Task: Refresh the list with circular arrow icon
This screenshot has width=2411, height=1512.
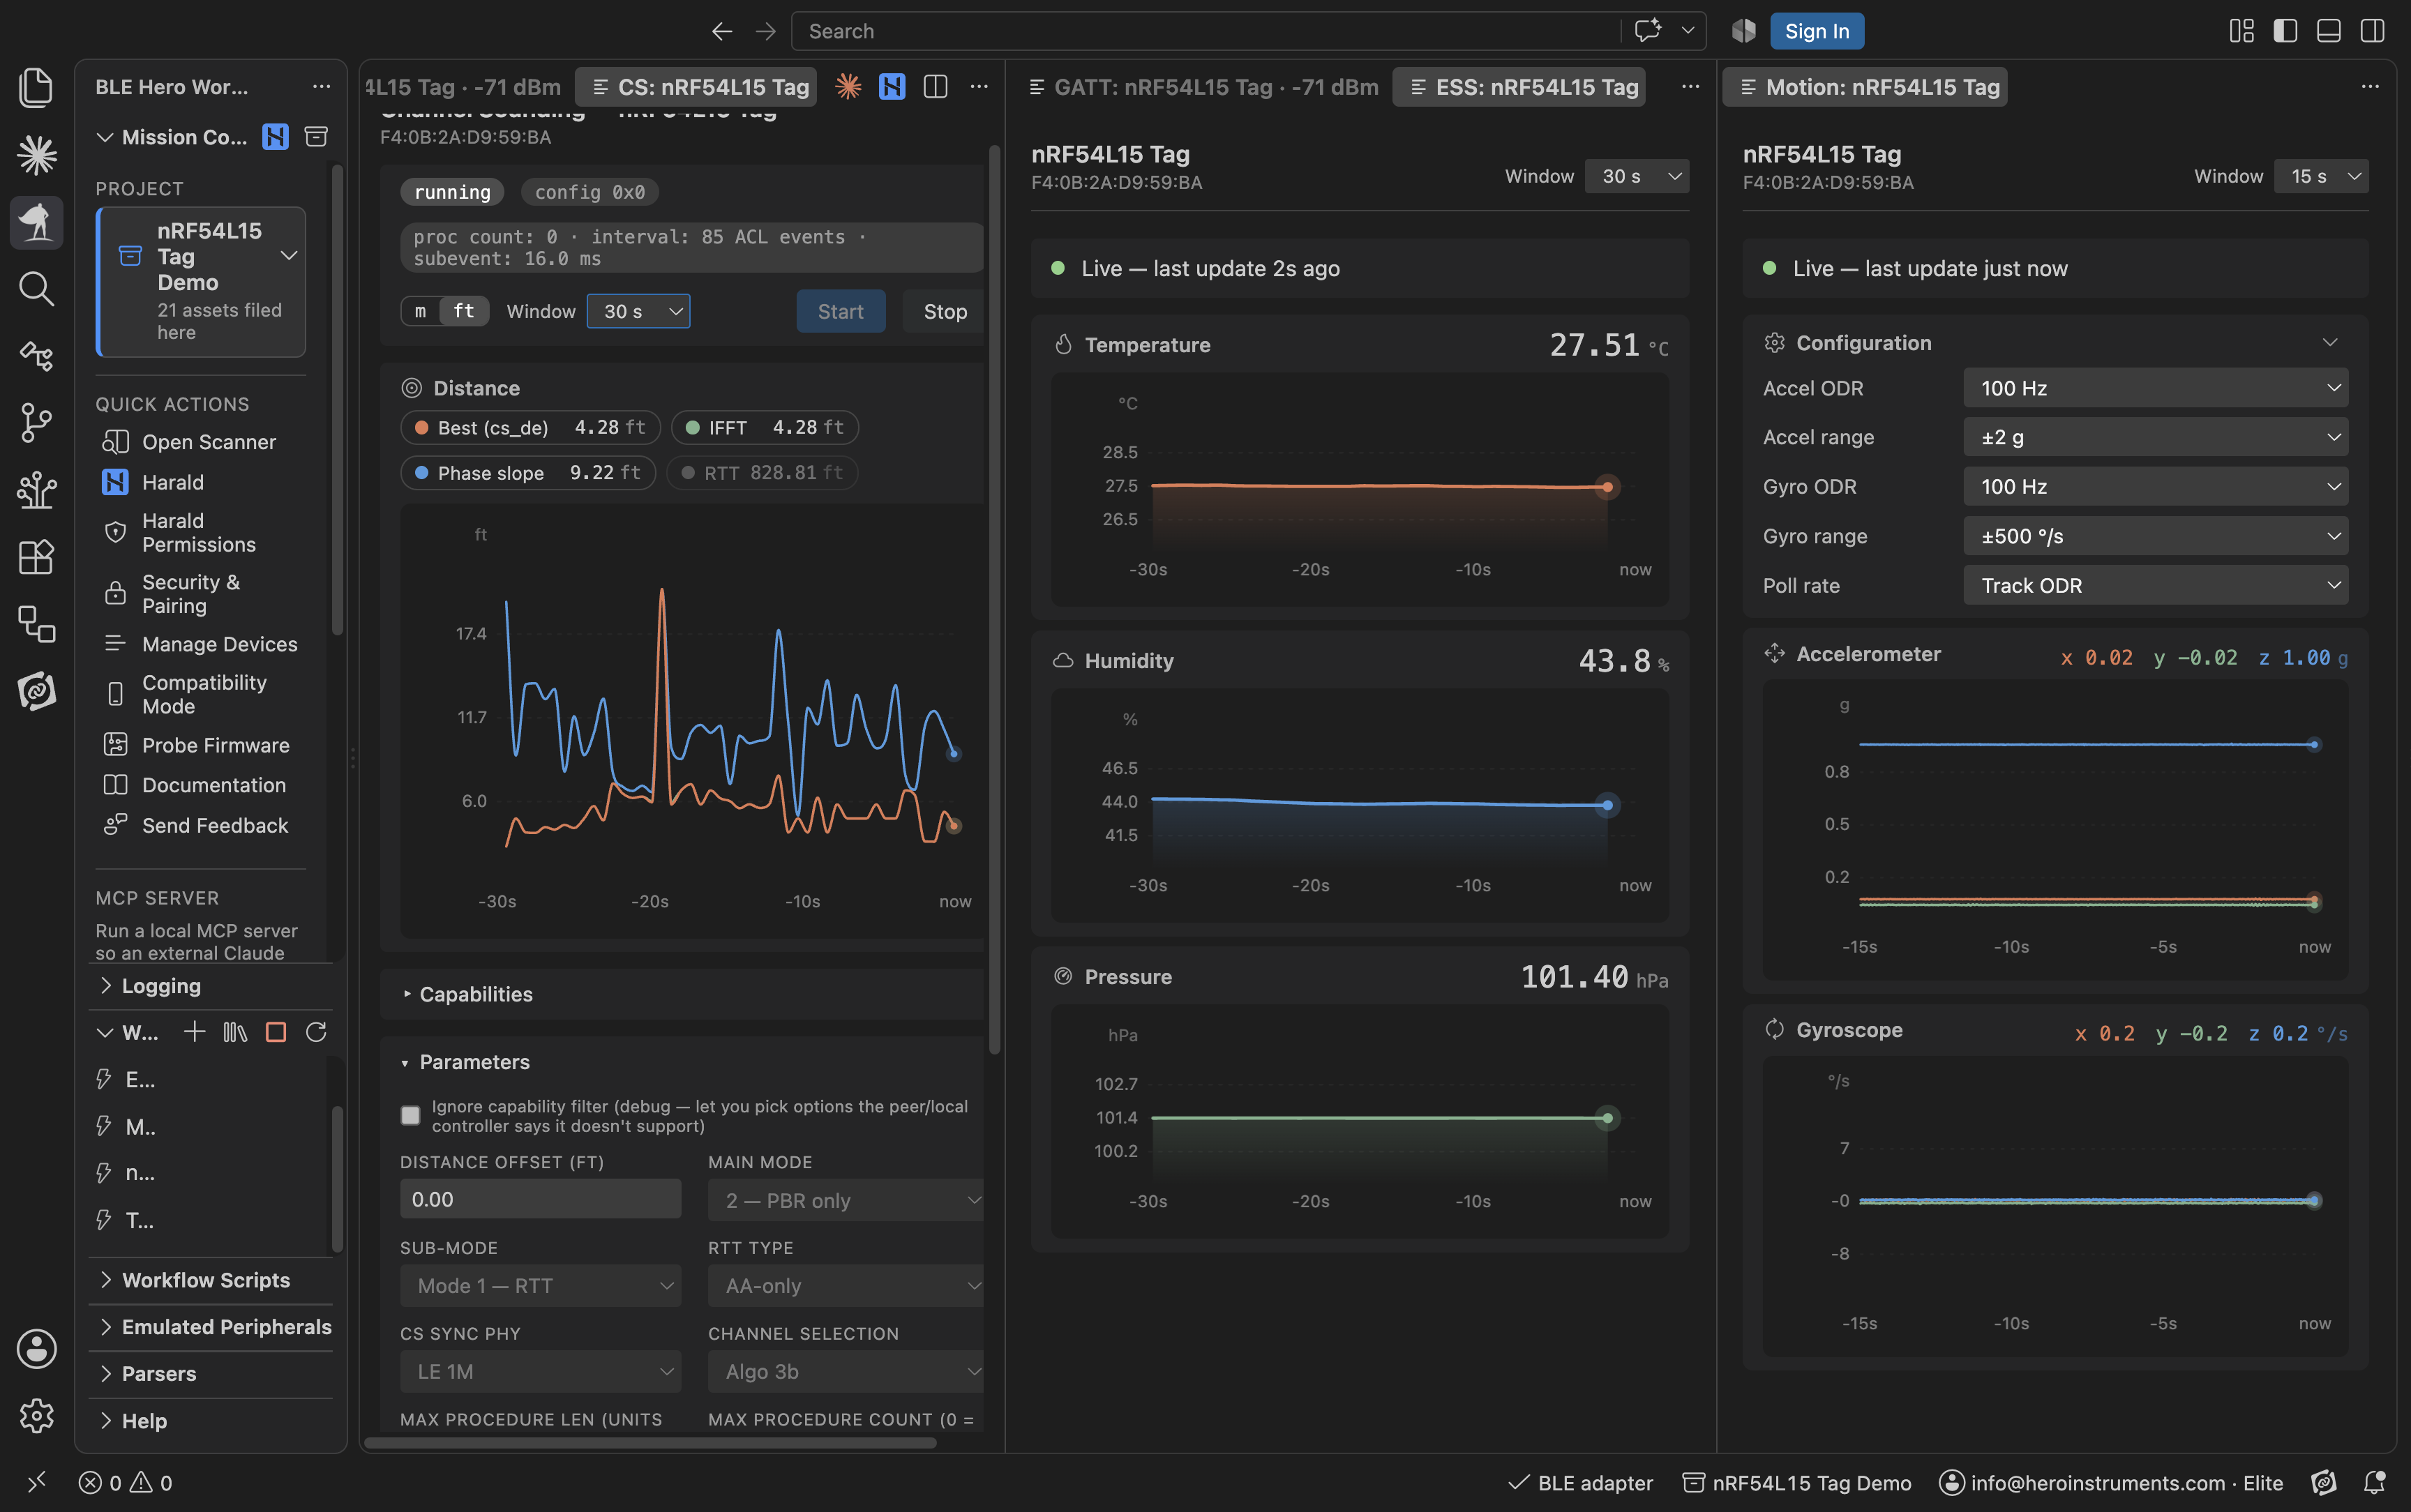Action: point(316,1032)
